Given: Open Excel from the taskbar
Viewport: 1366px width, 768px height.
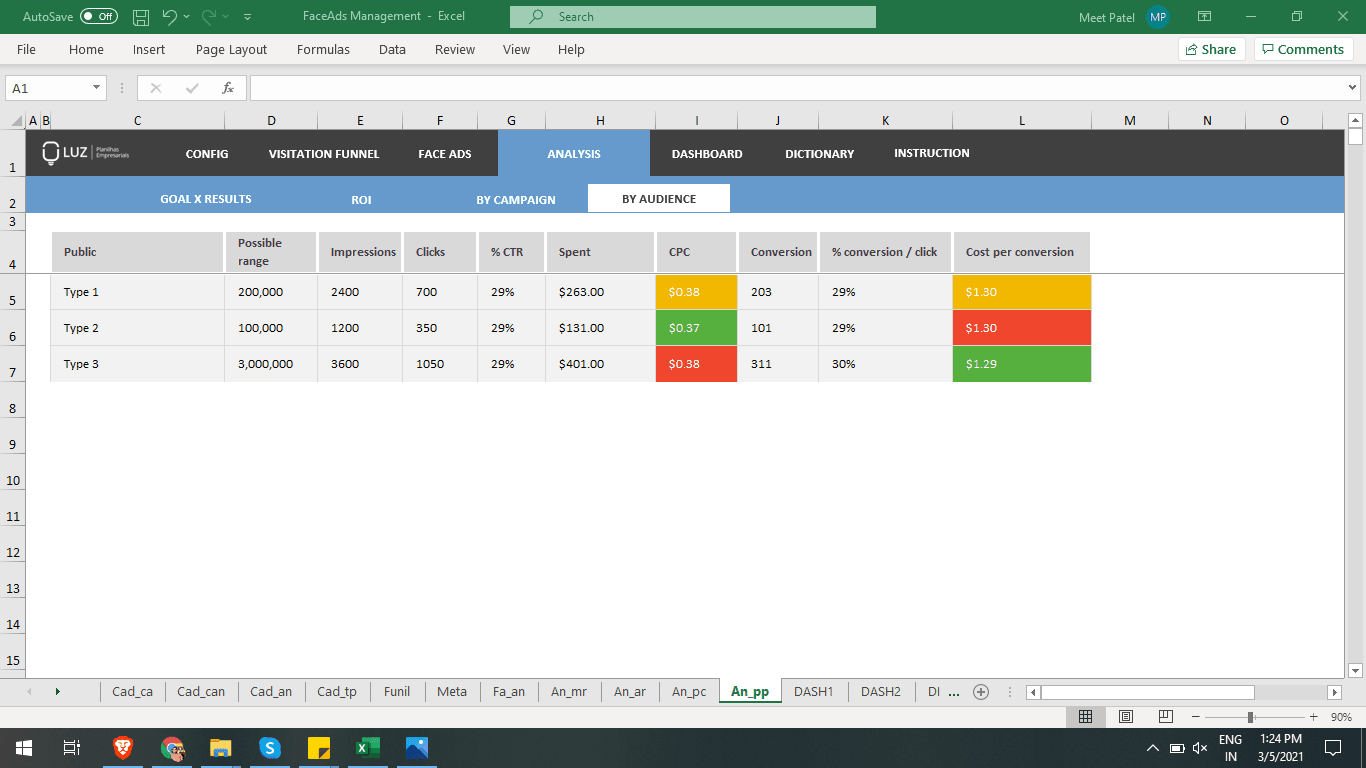Looking at the screenshot, I should click(x=368, y=747).
